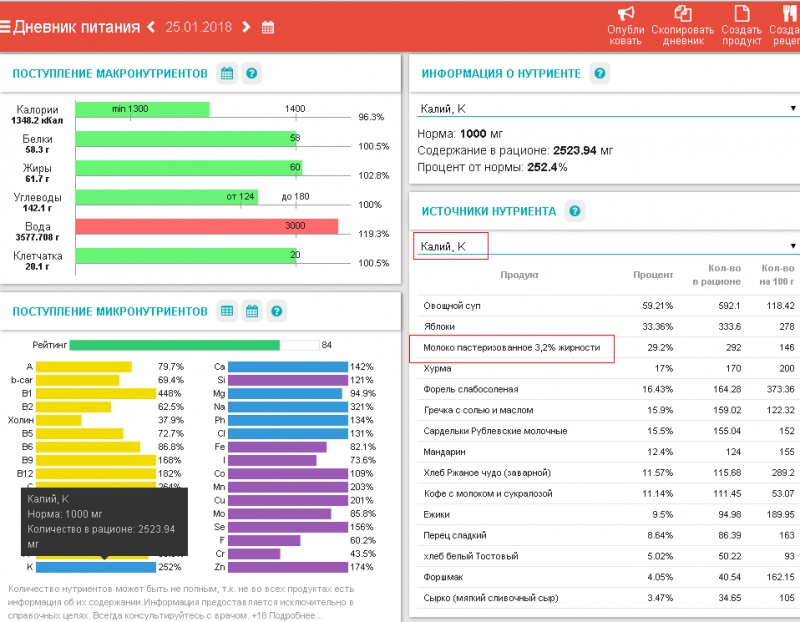Click Скопировать дневник icon
Screen dimensions: 800x622
tap(683, 14)
